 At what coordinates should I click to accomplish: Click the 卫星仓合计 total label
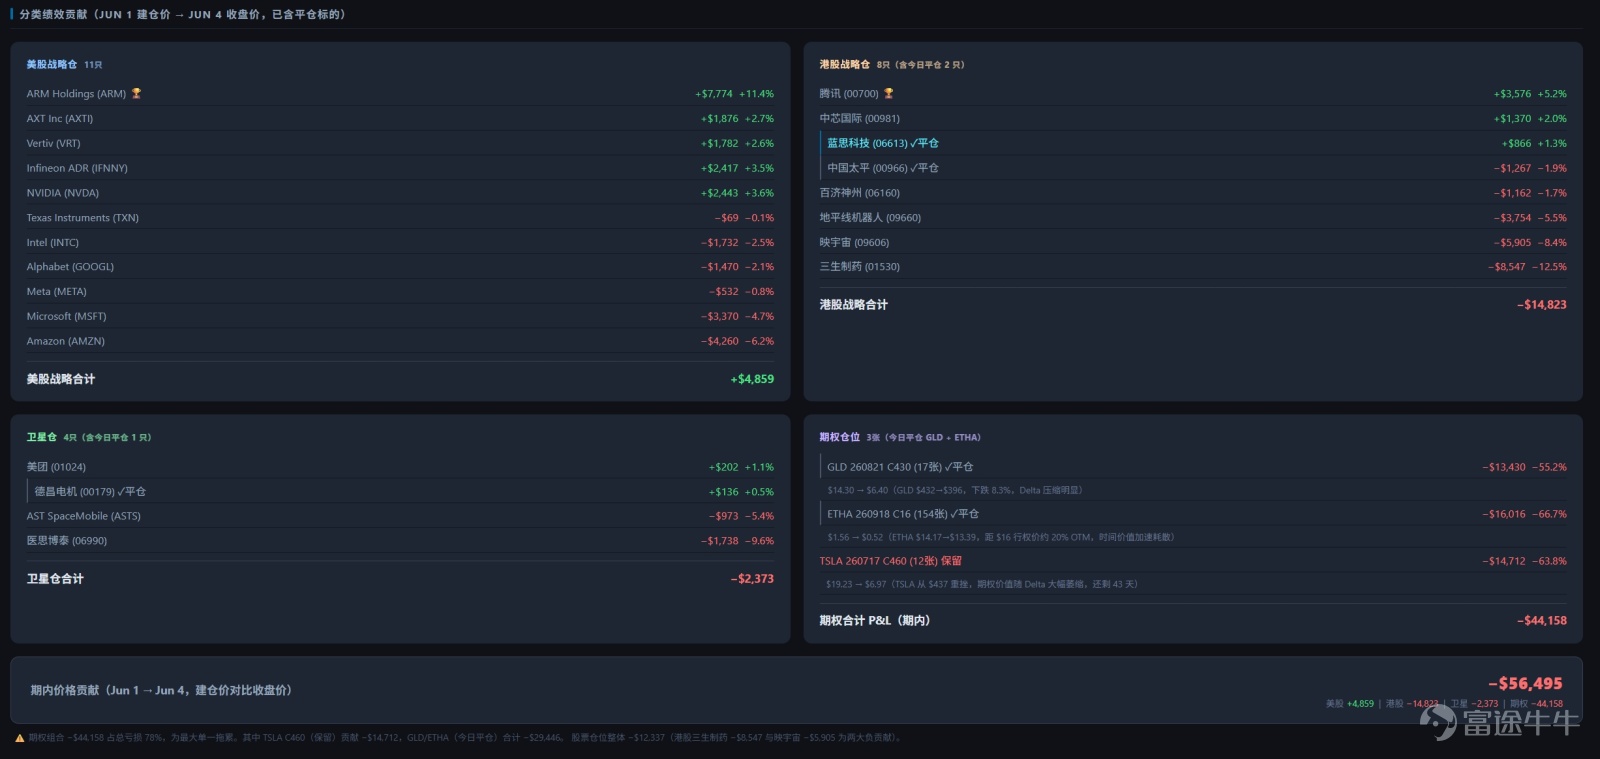55,579
